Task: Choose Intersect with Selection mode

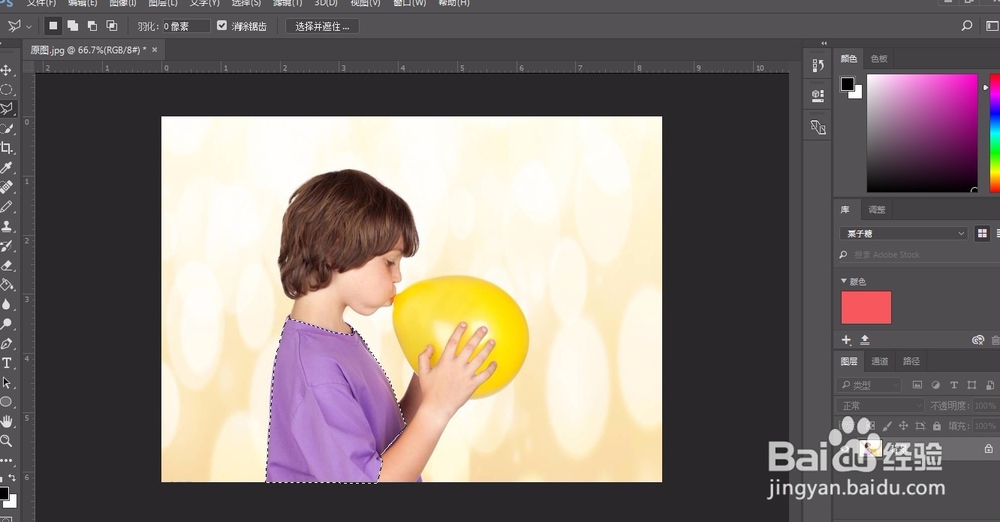Action: click(x=112, y=26)
